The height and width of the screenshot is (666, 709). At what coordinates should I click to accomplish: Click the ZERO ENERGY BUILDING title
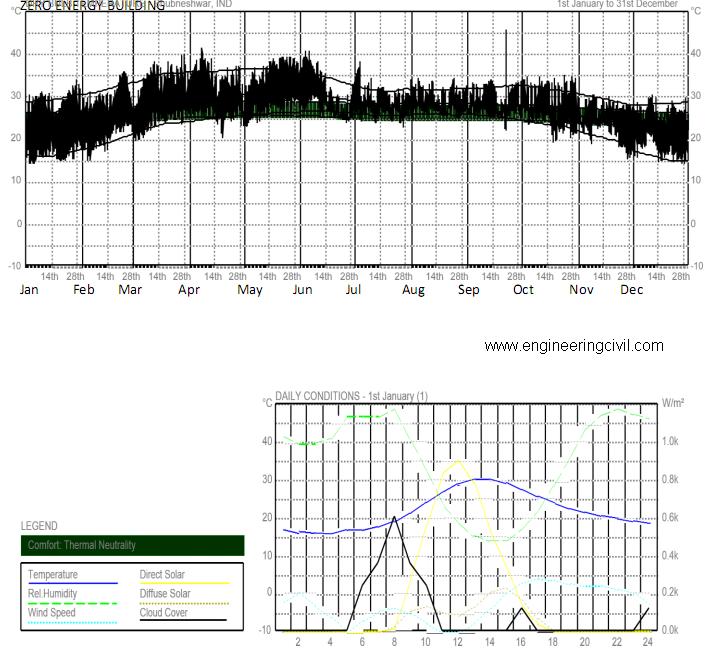[x=92, y=6]
